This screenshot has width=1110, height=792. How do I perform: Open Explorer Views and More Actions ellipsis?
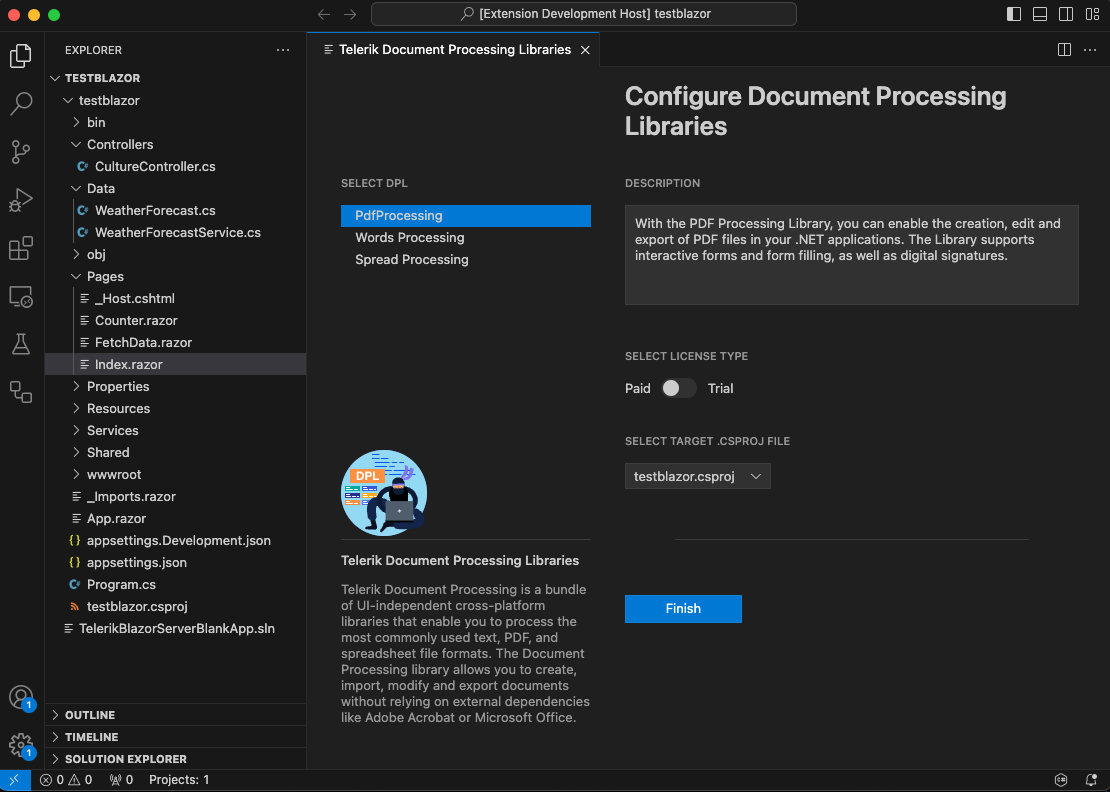283,50
